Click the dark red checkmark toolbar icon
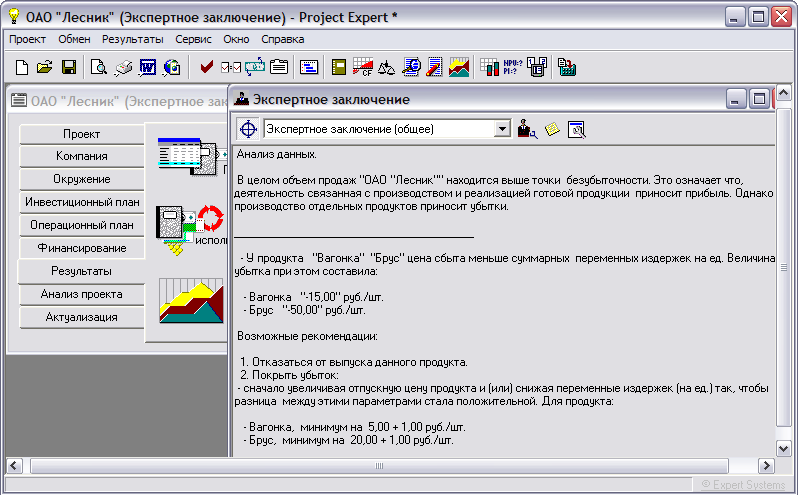This screenshot has width=798, height=495. tap(207, 67)
